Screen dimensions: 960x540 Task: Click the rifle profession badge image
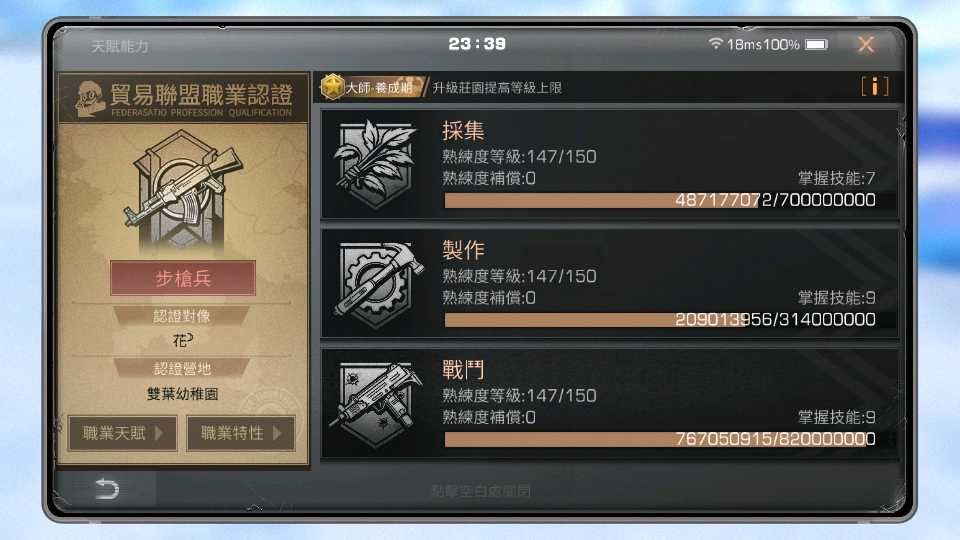click(182, 191)
